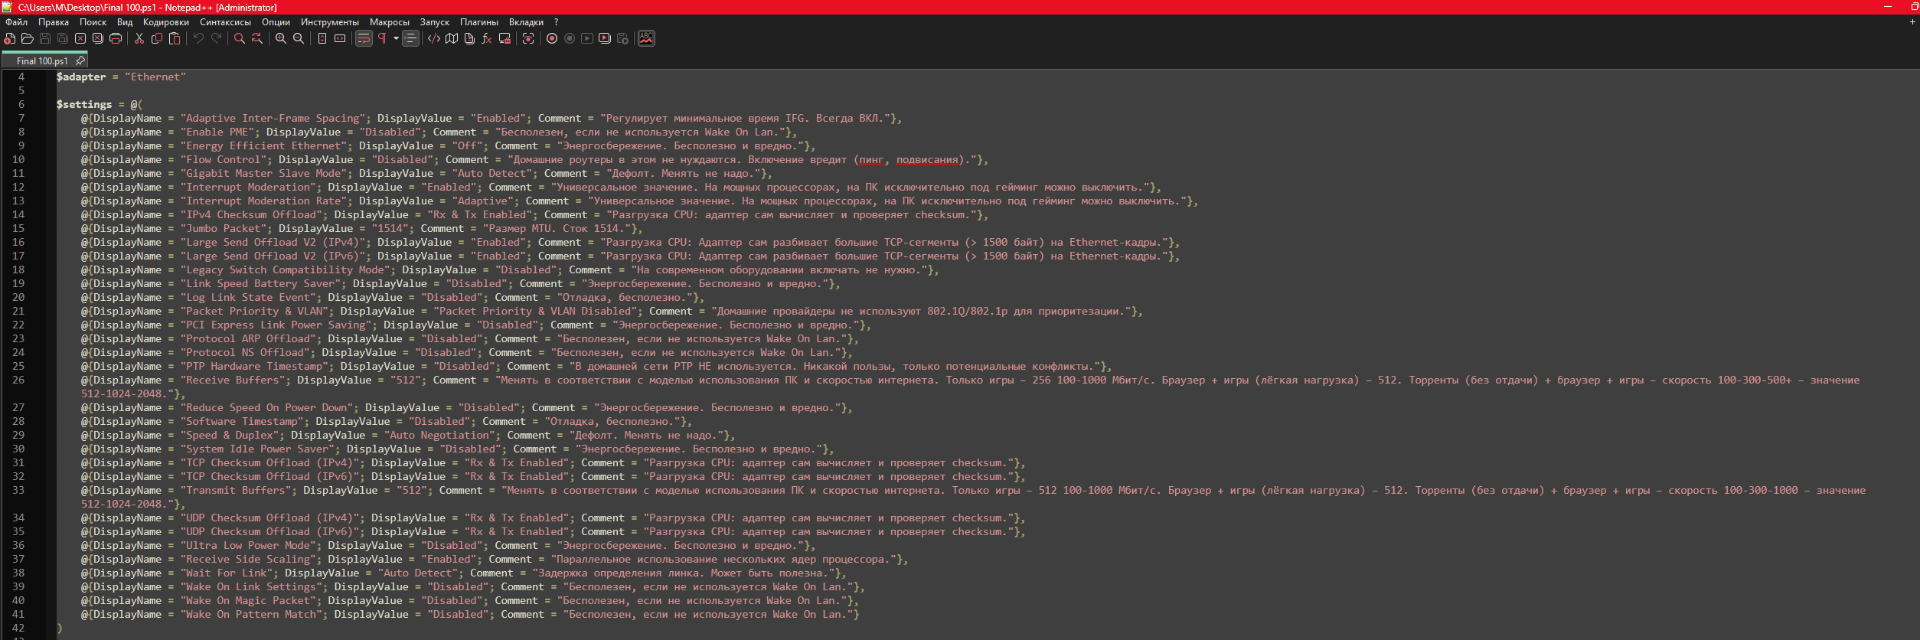Toggle the indent guide button
Image resolution: width=1920 pixels, height=640 pixels.
pos(411,39)
